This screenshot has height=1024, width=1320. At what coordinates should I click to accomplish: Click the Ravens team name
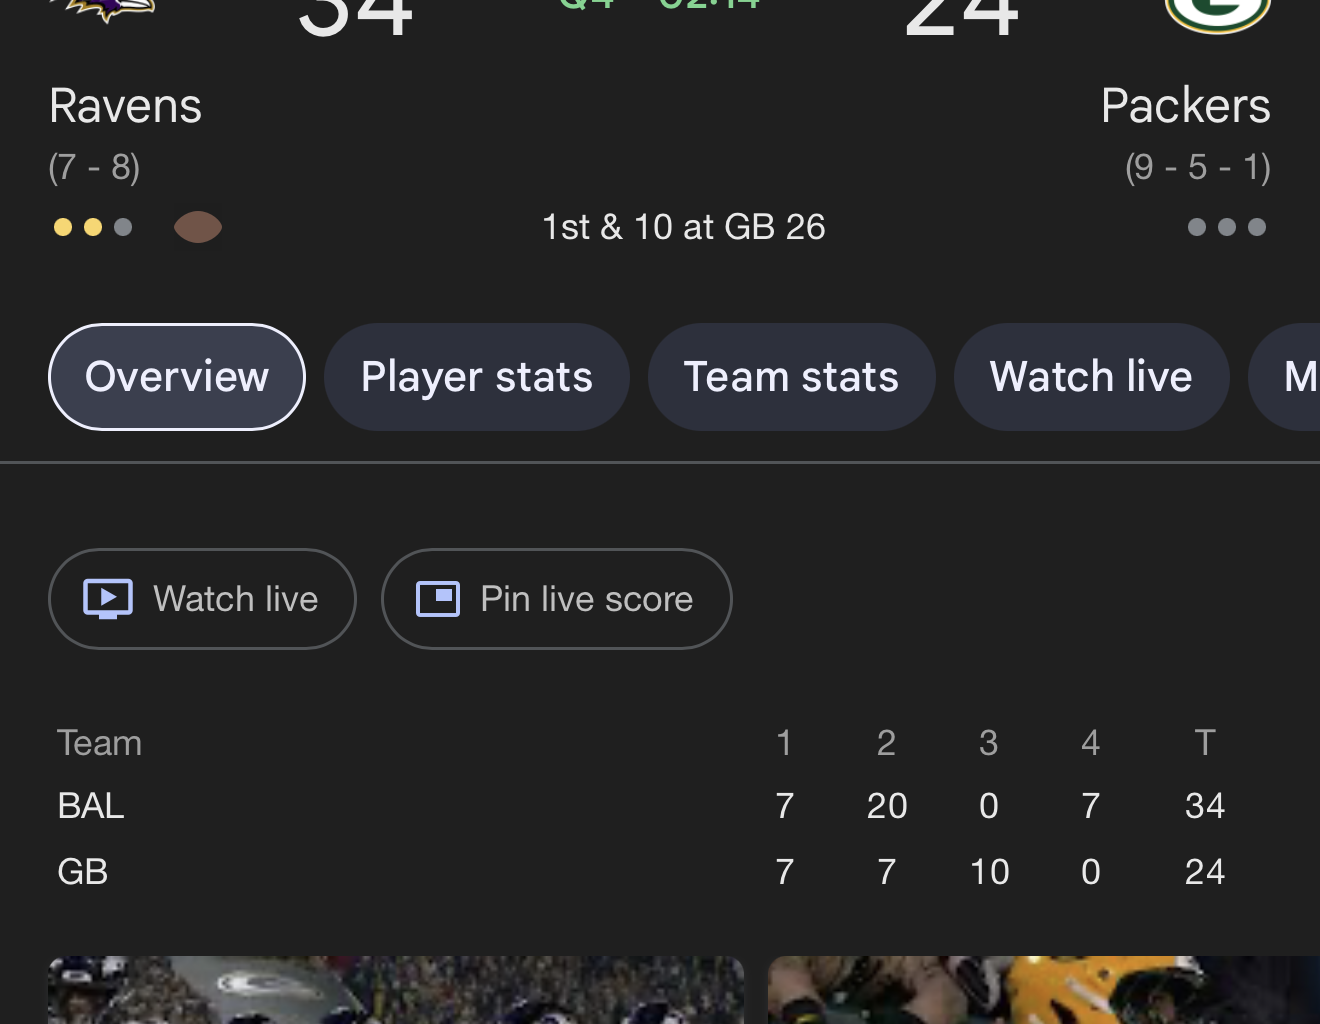126,106
